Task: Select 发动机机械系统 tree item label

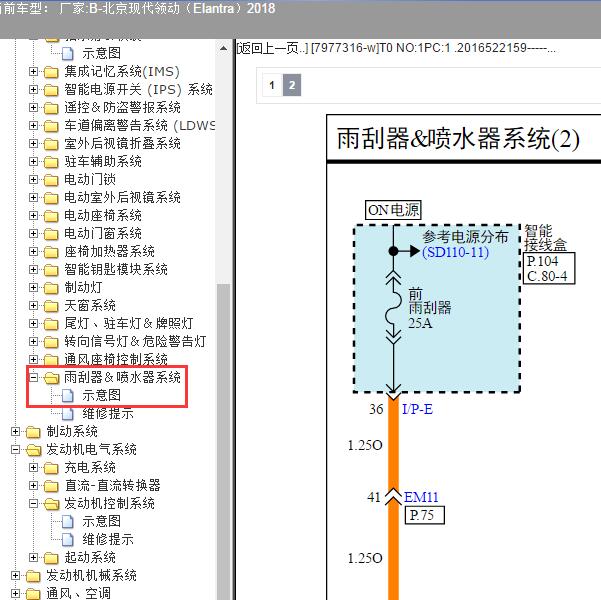Action: click(91, 575)
